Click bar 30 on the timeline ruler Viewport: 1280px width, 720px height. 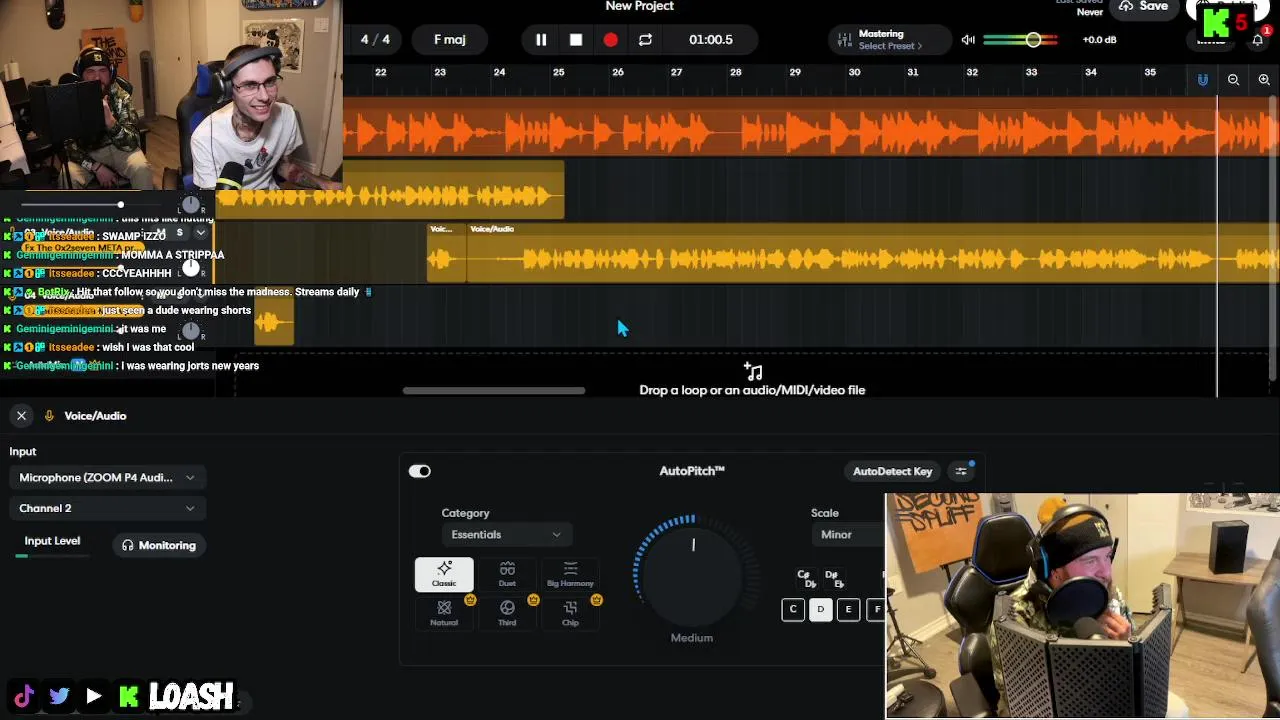pos(854,72)
